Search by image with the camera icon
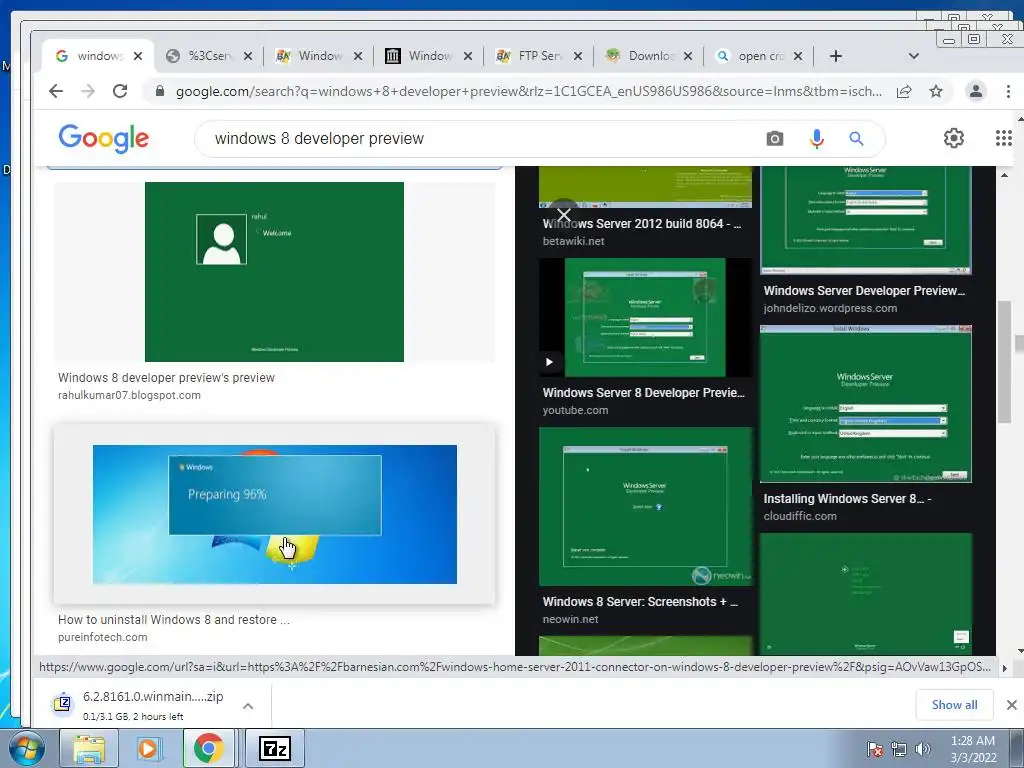 pyautogui.click(x=775, y=138)
